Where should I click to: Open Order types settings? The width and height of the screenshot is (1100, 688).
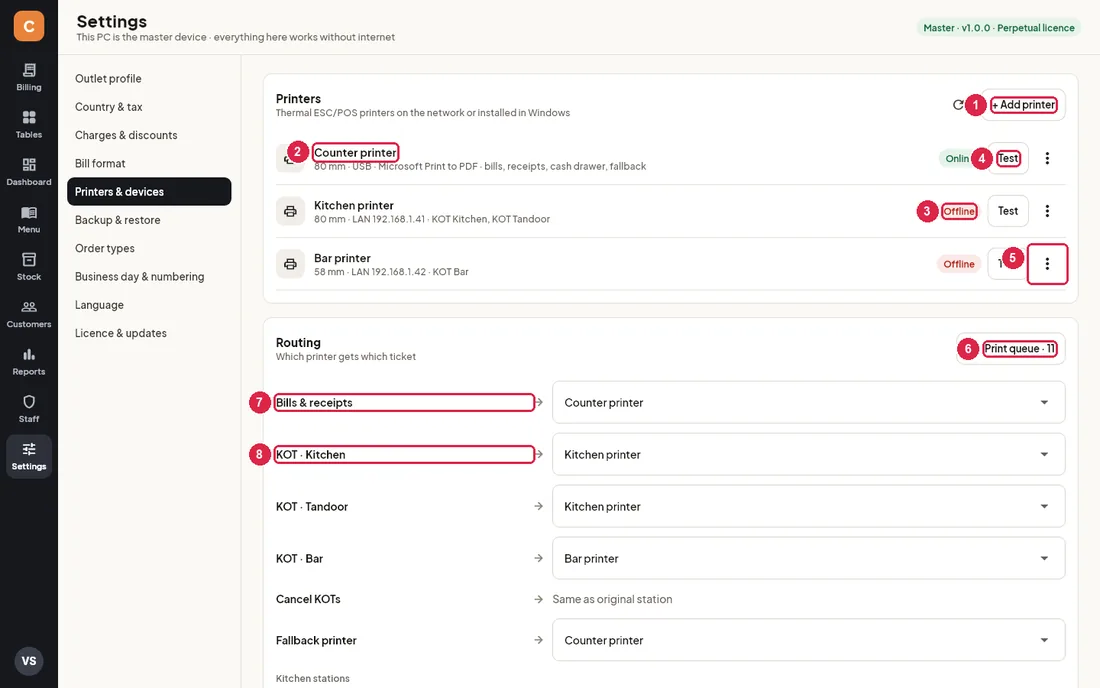tap(149, 248)
